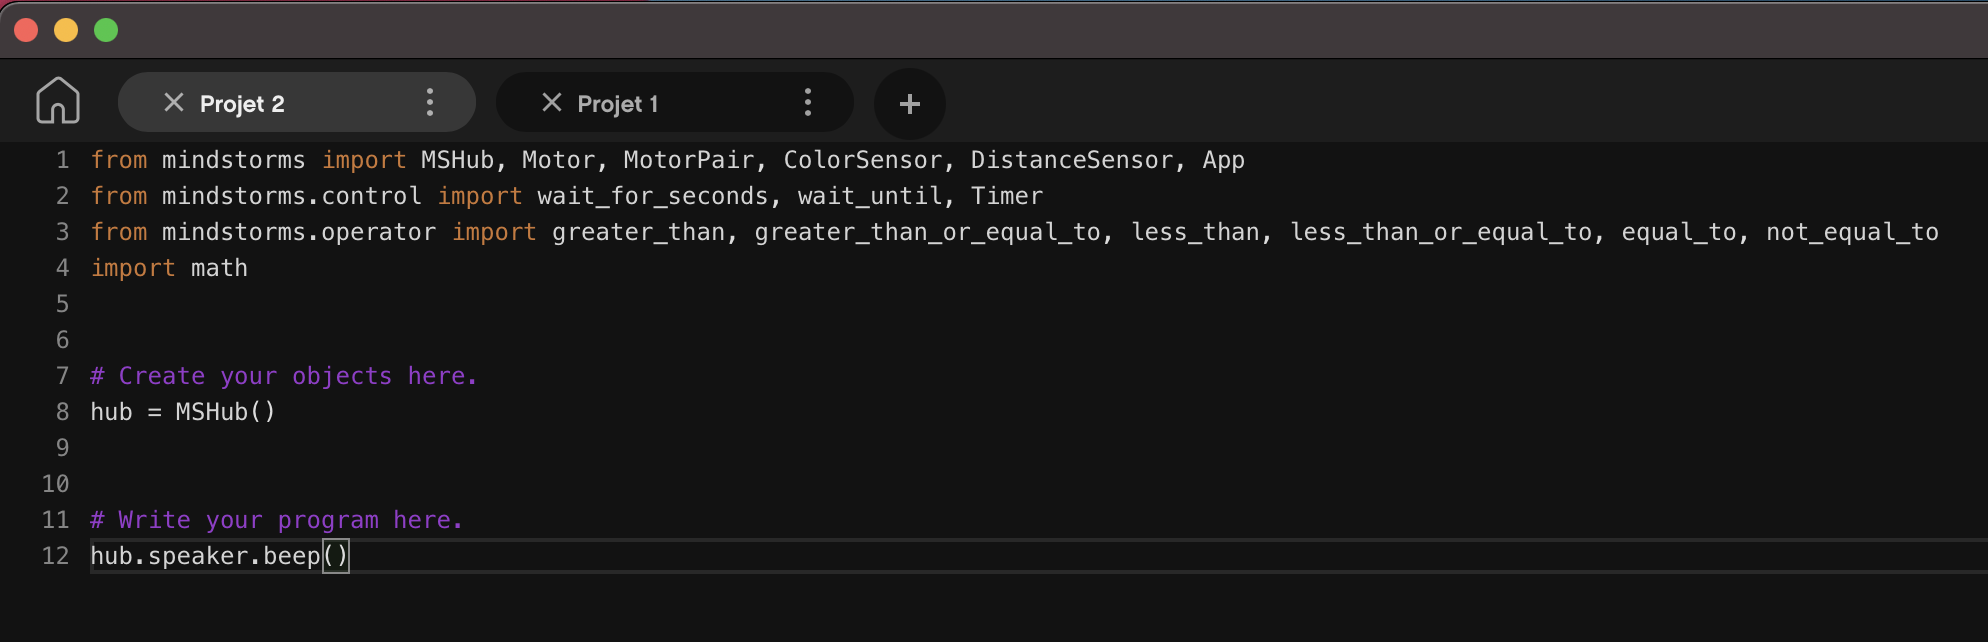Click the wait_for_seconds import on line 2
This screenshot has width=1988, height=642.
(x=655, y=195)
